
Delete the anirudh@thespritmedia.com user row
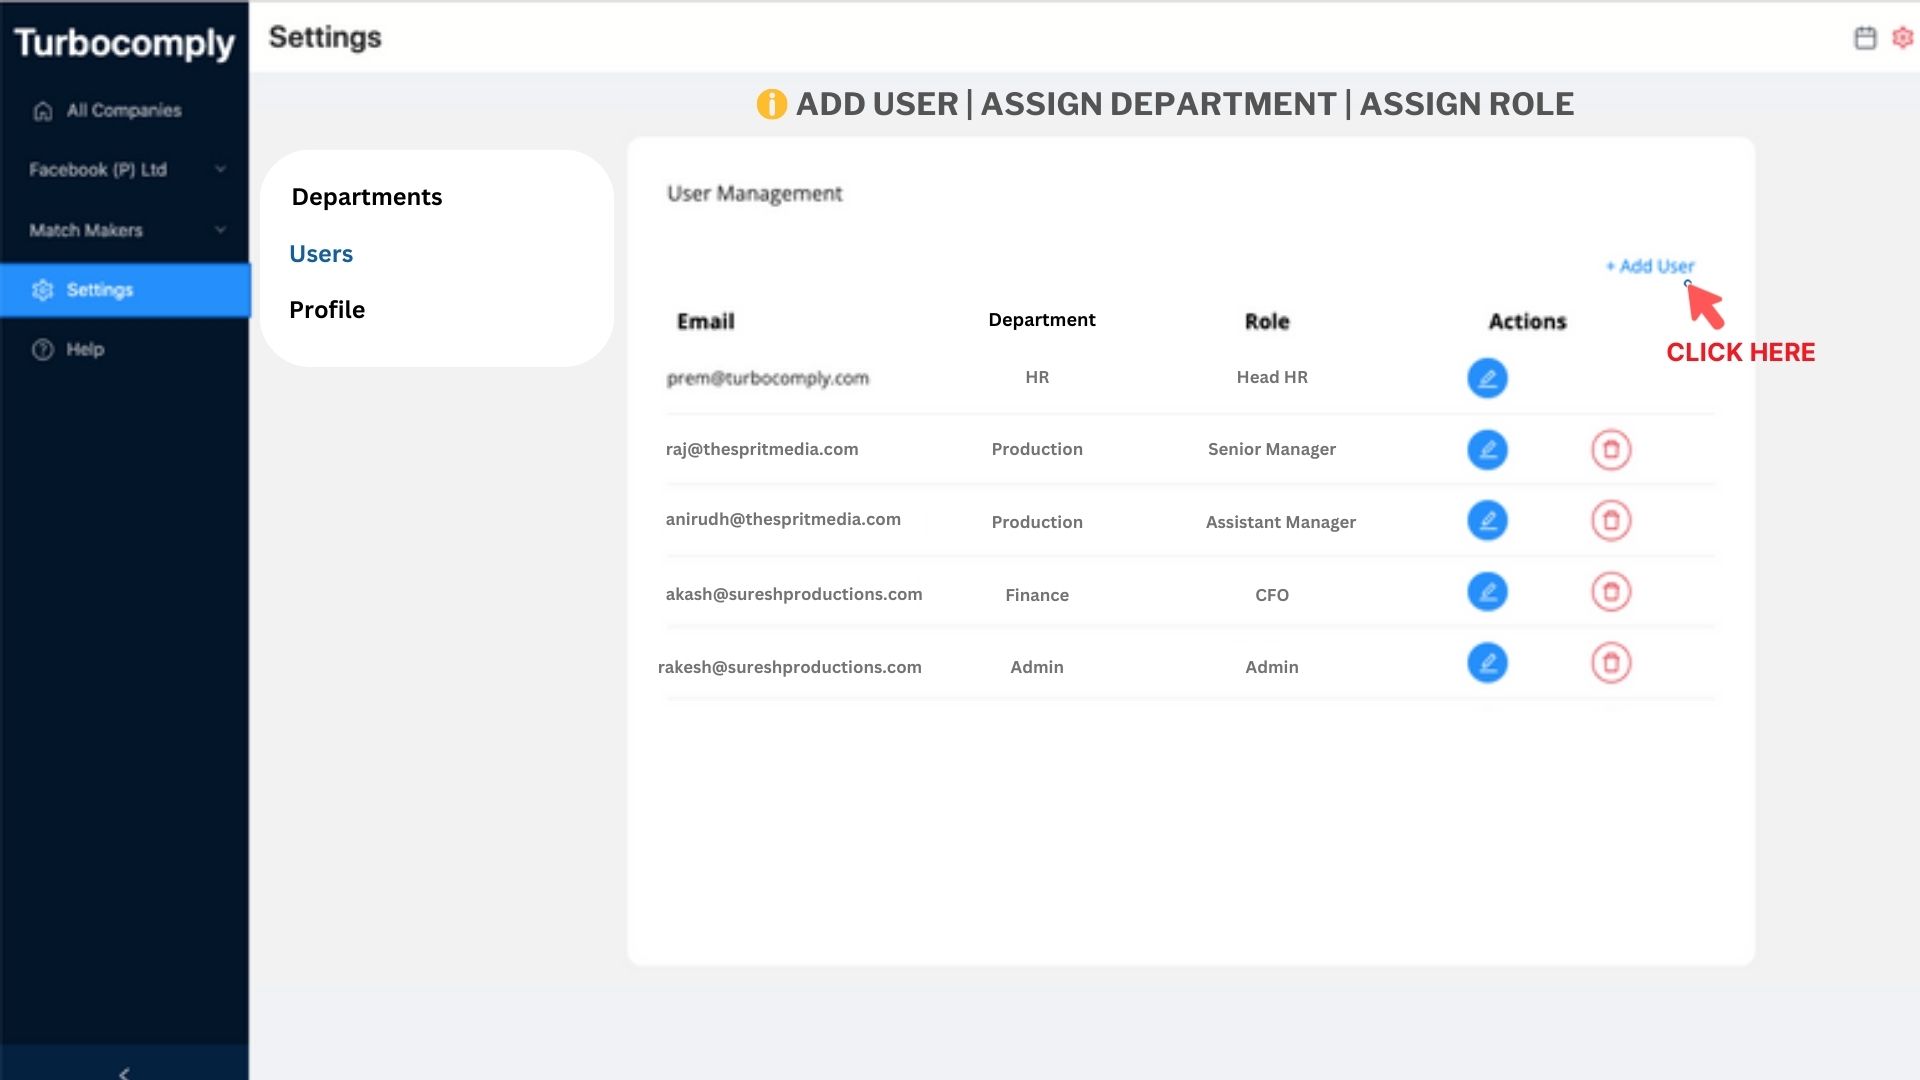[1611, 520]
